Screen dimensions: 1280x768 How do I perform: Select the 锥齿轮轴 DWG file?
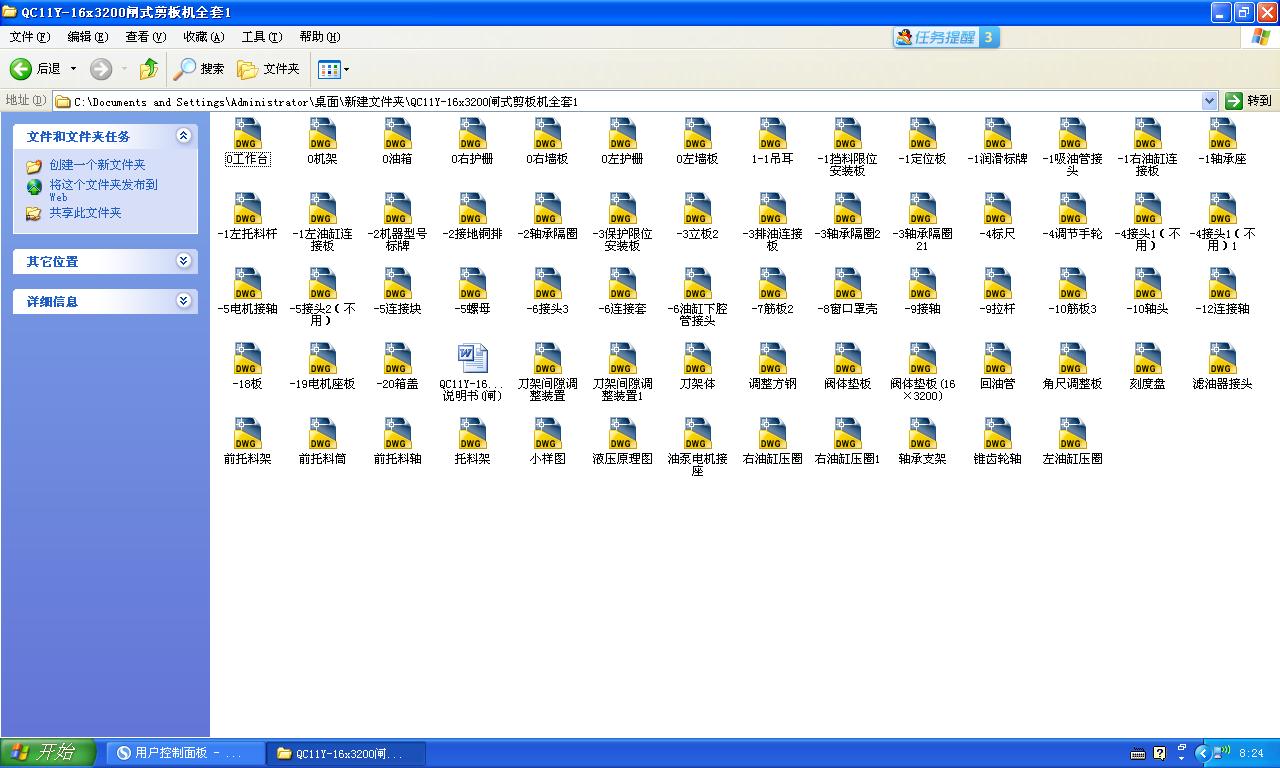pos(997,441)
